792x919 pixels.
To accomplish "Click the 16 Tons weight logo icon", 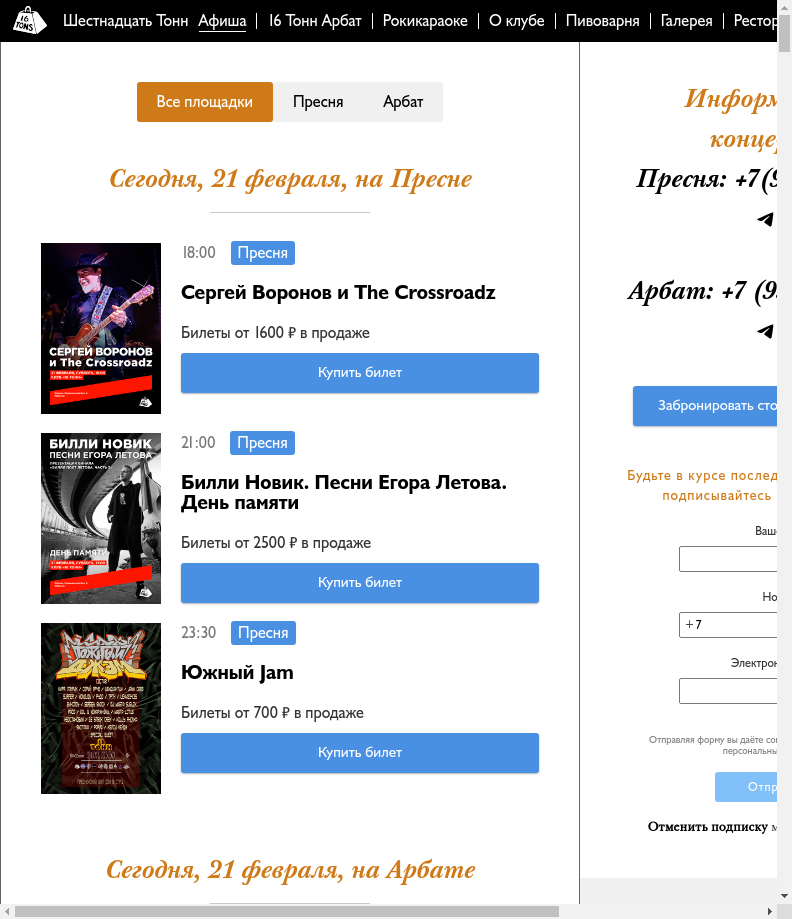I will (30, 21).
